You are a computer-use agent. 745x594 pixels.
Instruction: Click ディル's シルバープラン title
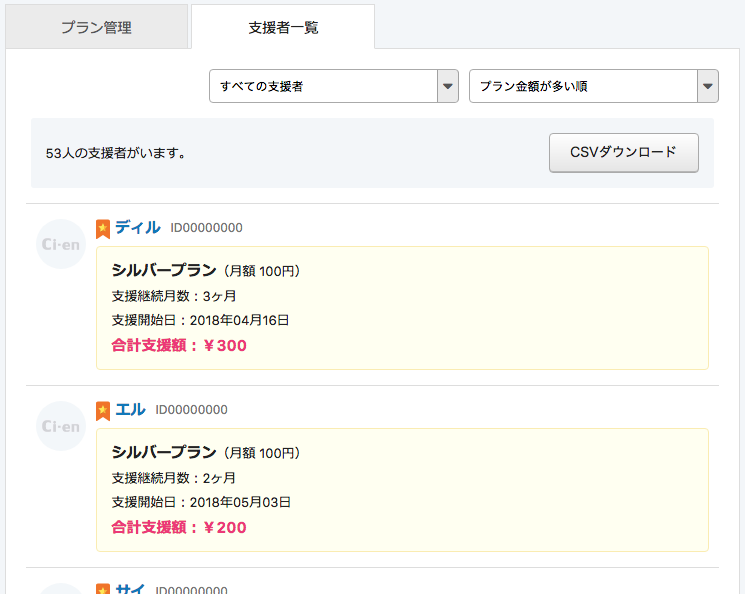[164, 270]
